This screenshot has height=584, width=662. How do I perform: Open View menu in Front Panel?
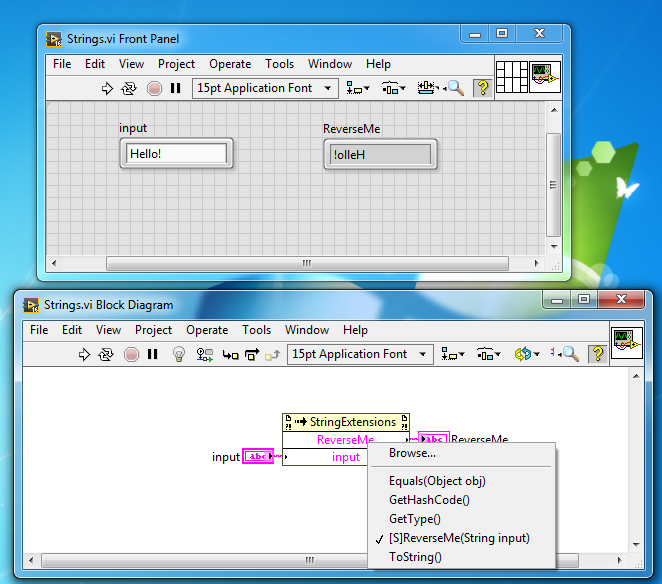pos(131,64)
